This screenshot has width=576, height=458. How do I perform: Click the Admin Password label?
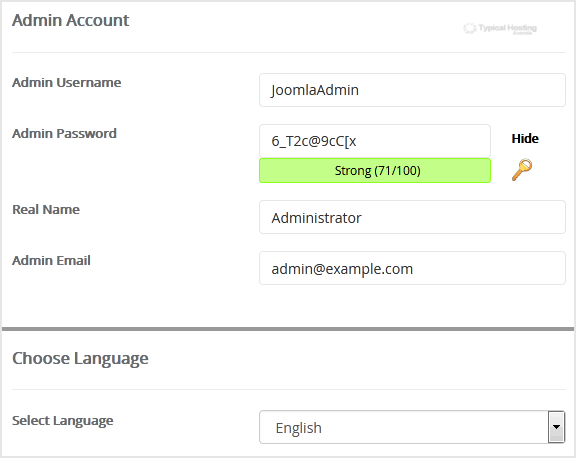pos(64,133)
